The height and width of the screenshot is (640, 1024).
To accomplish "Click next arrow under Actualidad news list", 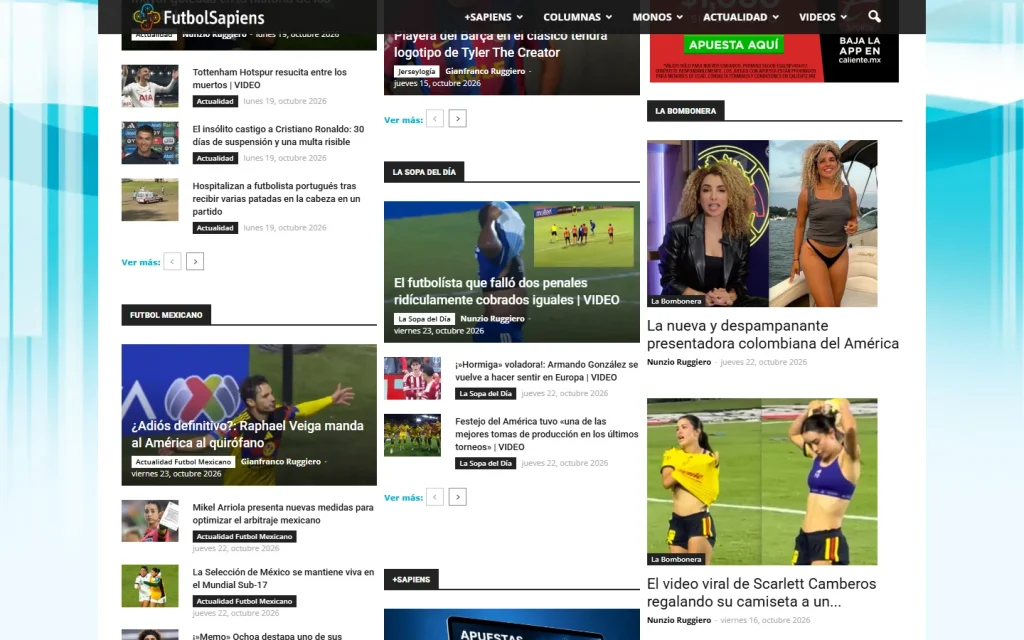I will pyautogui.click(x=195, y=261).
